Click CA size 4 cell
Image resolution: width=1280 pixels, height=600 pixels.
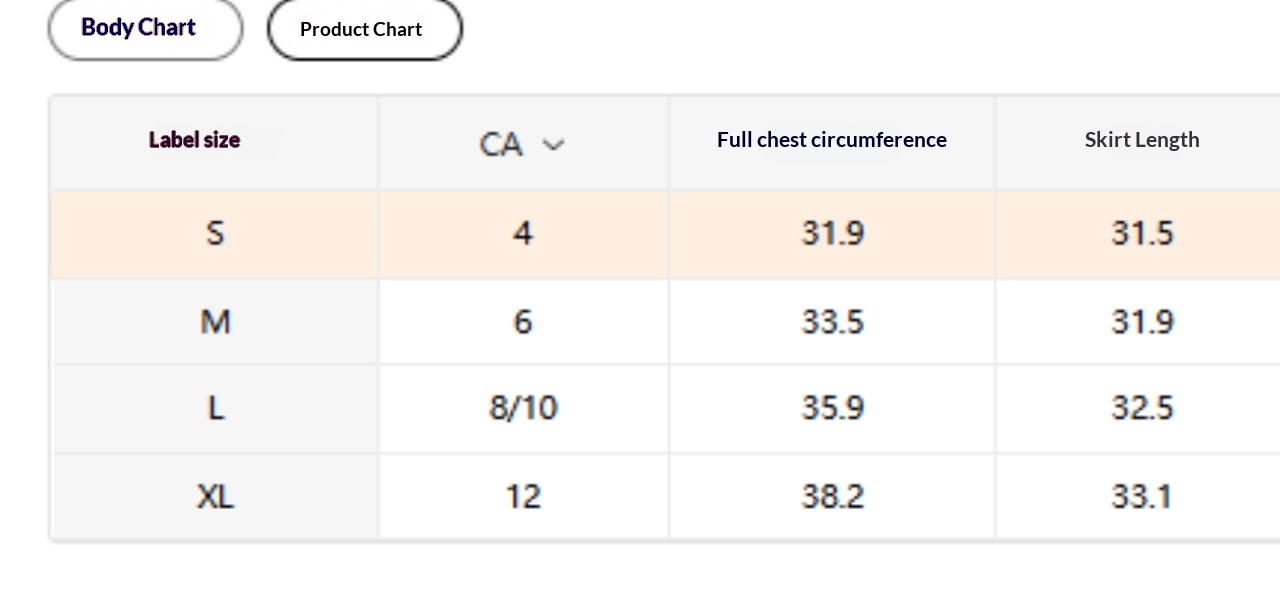[x=523, y=234]
